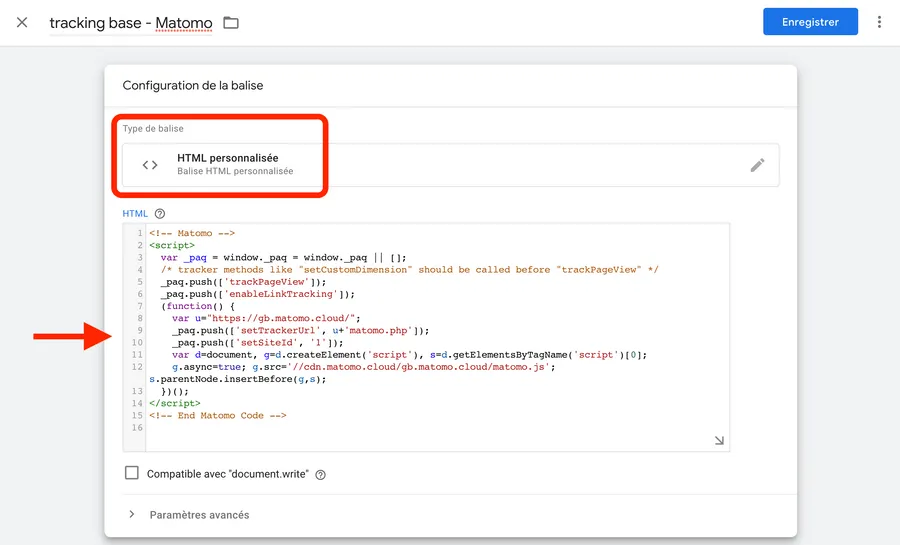This screenshot has width=900, height=545.
Task: Click the code brackets icon for HTML personnalisée
Action: [150, 165]
